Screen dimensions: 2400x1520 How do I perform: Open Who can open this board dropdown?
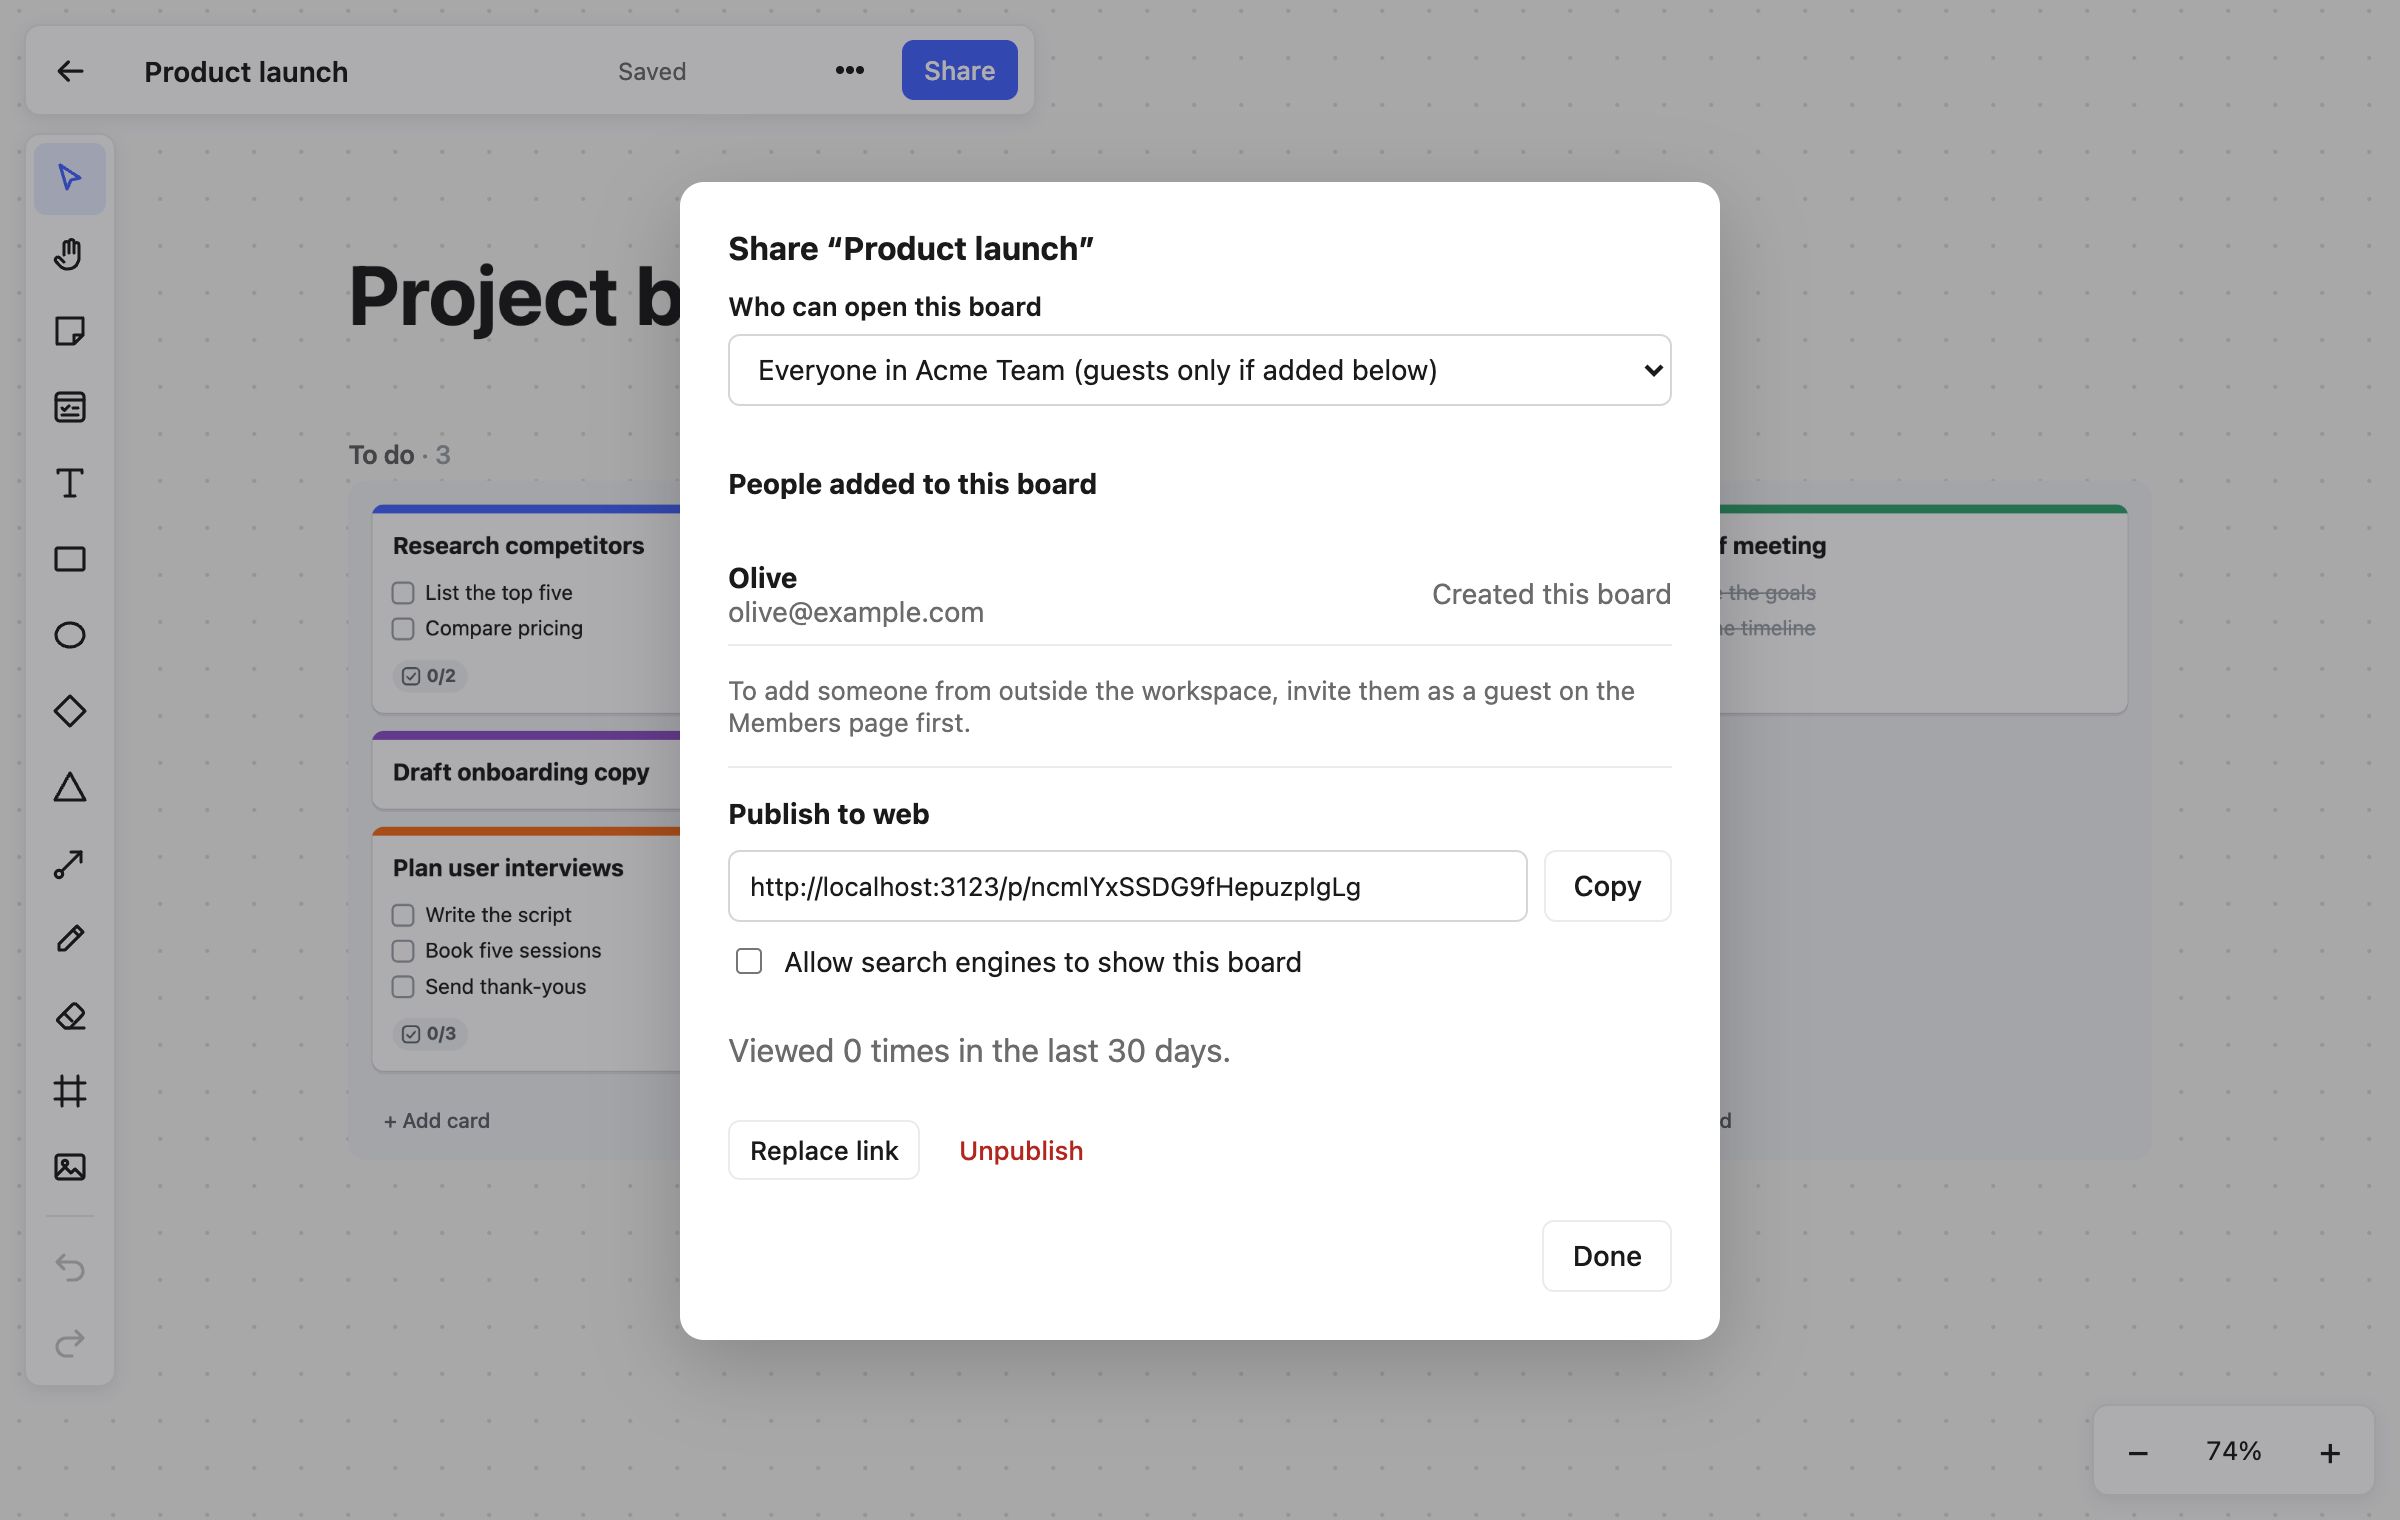[x=1199, y=370]
